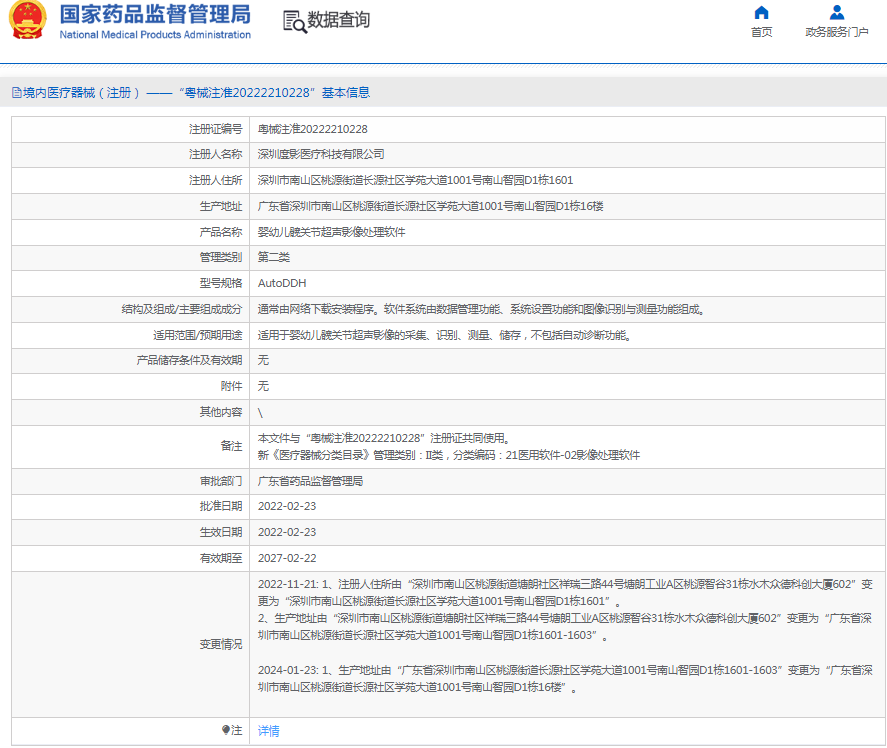Click remark line starting 本文件与
Viewport: 887px width, 748px height.
(x=384, y=438)
